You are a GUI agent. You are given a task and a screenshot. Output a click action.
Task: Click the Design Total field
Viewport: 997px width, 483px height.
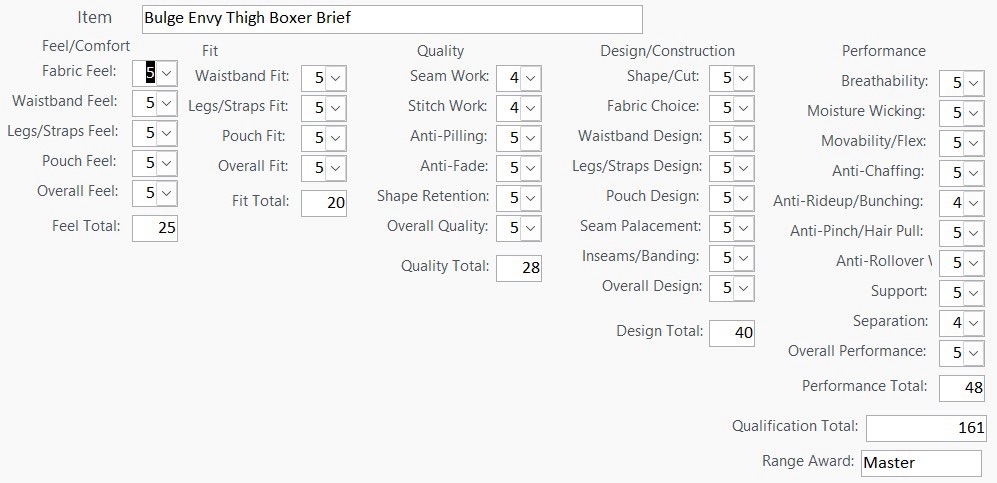click(732, 332)
